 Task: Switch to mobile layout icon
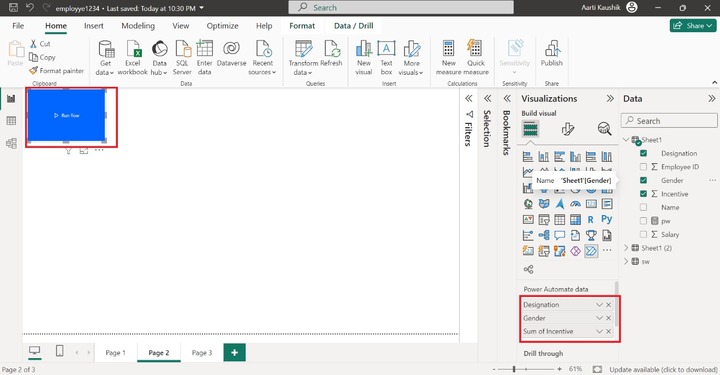click(60, 351)
